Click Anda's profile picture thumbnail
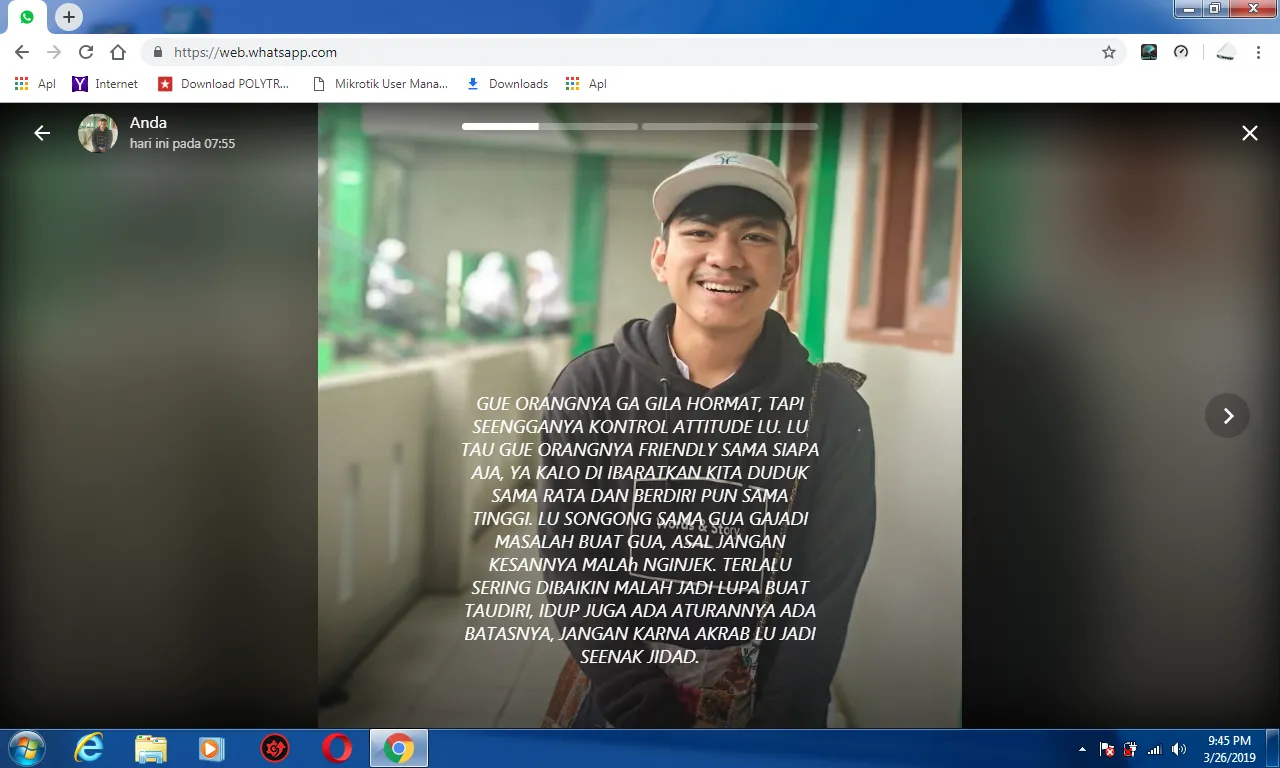 (x=97, y=132)
